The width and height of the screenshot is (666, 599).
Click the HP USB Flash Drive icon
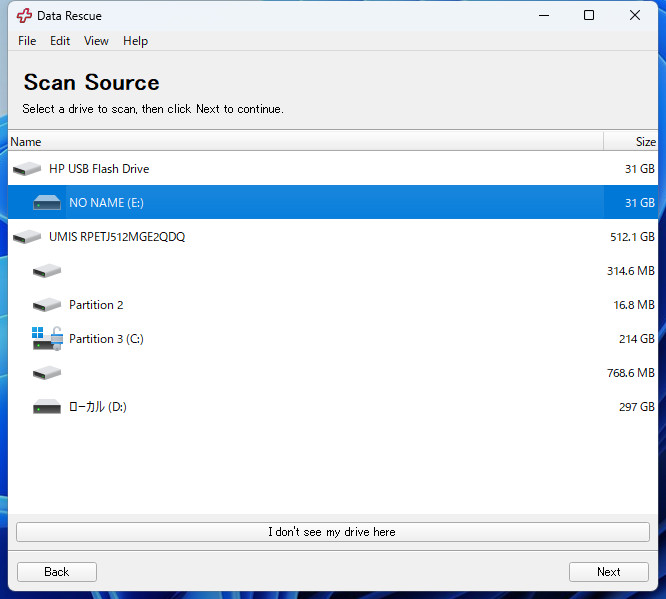point(27,169)
